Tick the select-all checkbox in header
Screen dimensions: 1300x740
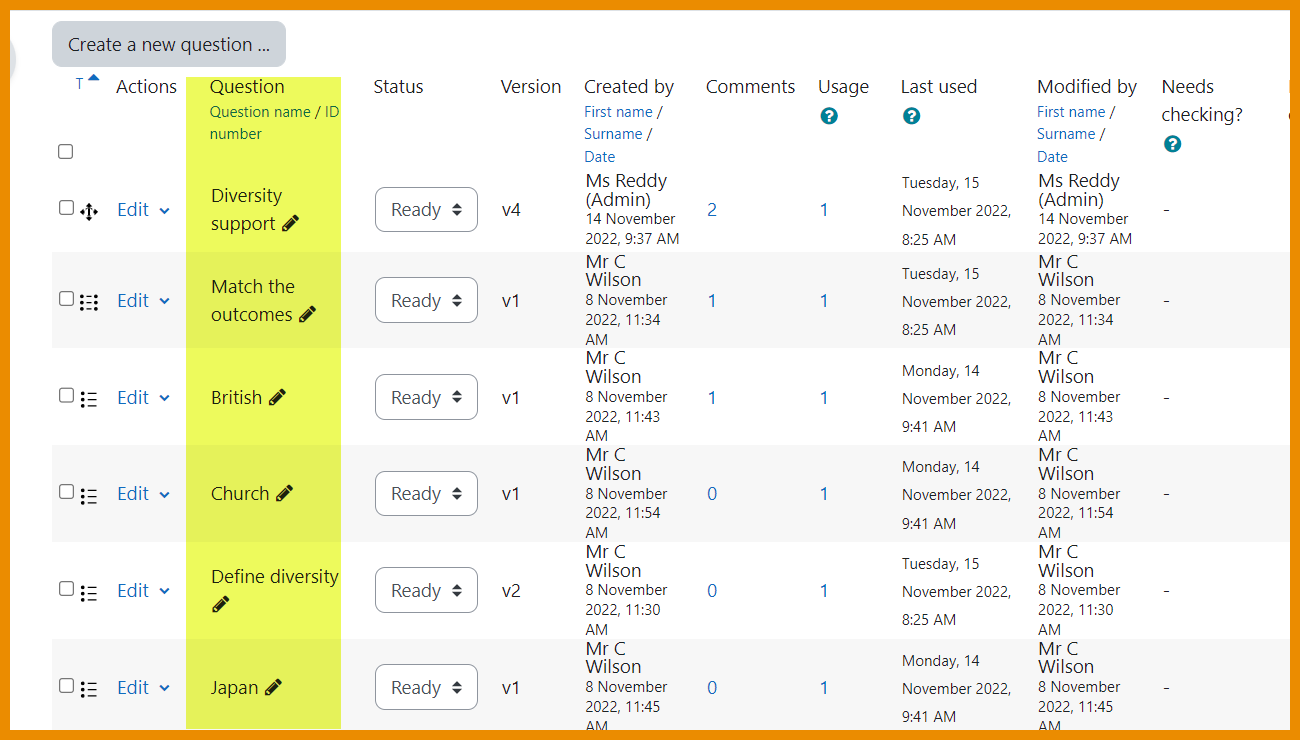point(66,152)
